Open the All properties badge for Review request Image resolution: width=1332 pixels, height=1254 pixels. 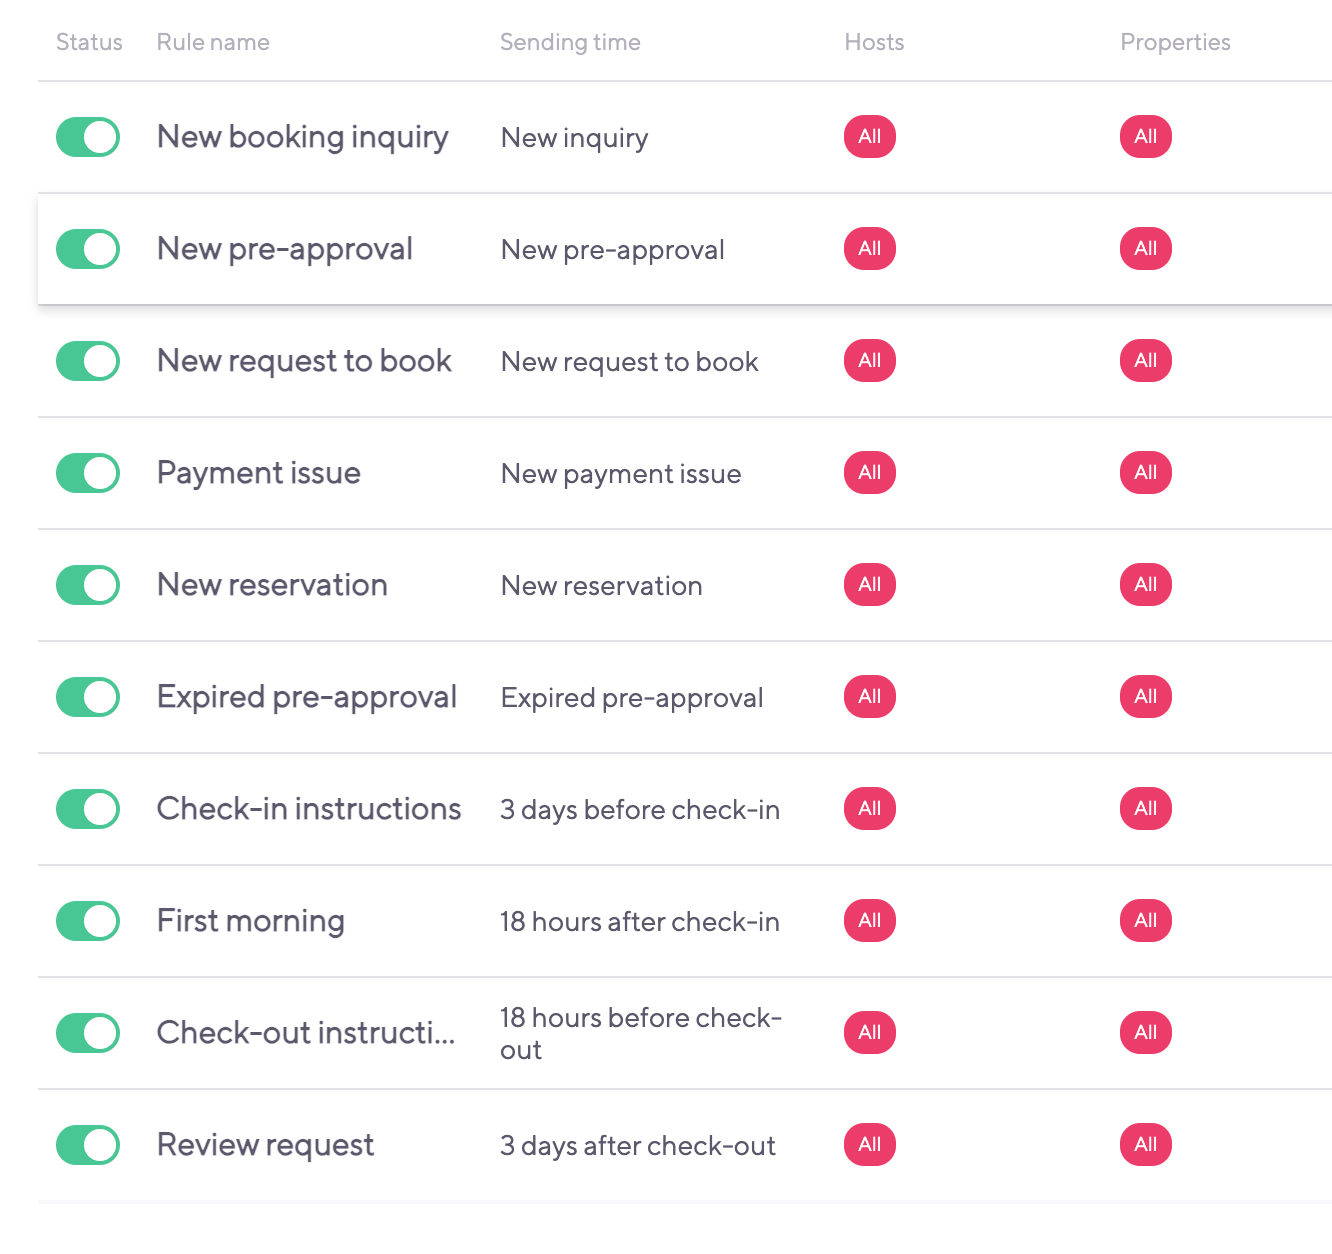tap(1145, 1145)
